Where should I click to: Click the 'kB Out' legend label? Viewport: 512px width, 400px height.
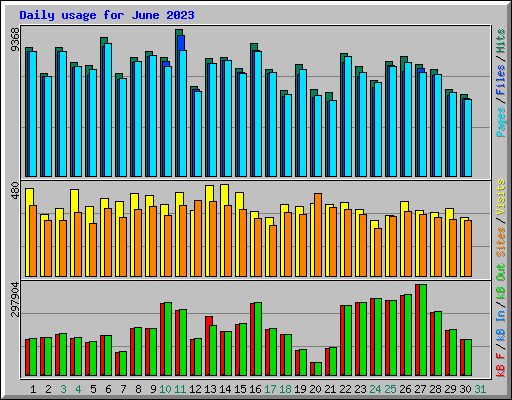click(x=500, y=281)
